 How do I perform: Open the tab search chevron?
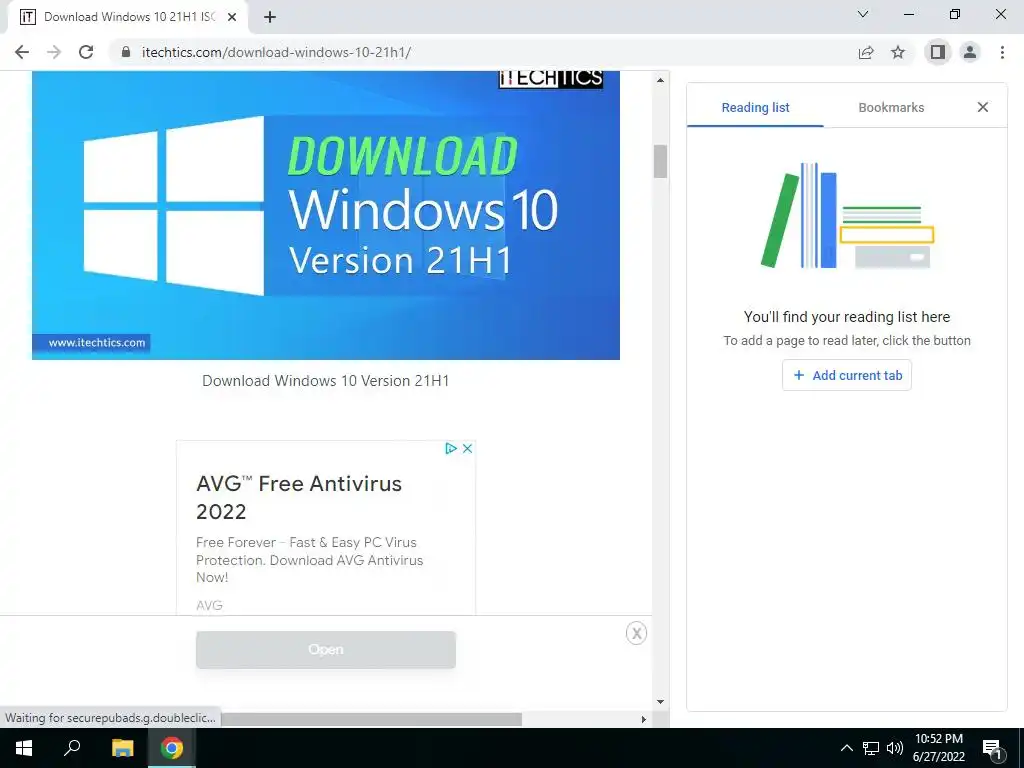pos(863,14)
